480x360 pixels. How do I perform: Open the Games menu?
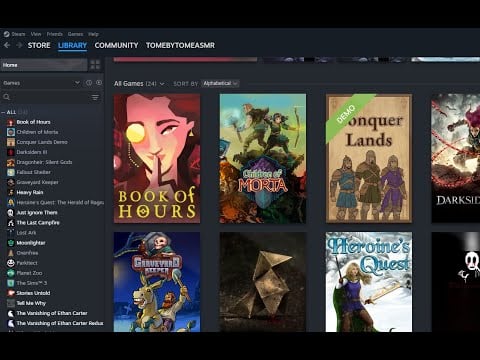pyautogui.click(x=75, y=34)
